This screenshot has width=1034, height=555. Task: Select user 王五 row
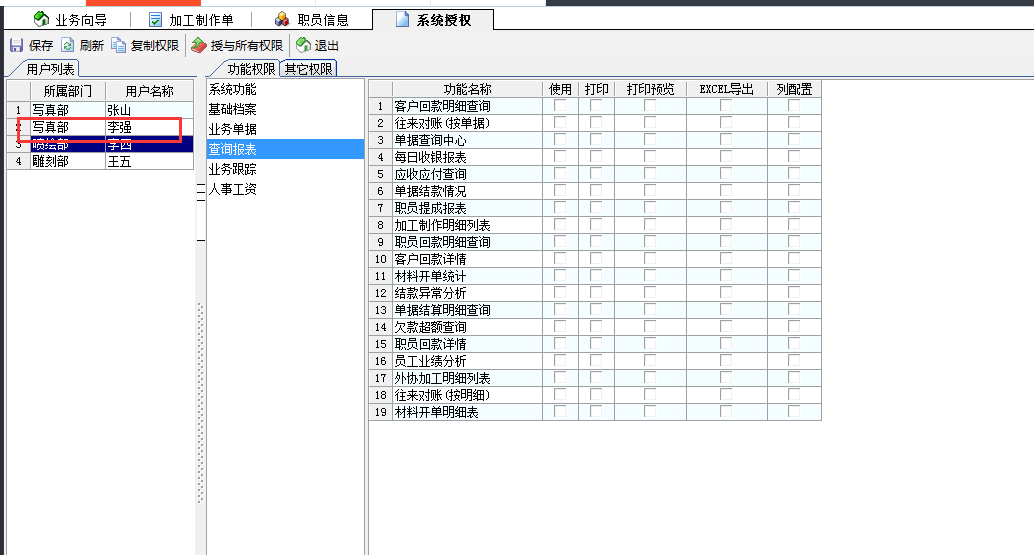click(100, 161)
